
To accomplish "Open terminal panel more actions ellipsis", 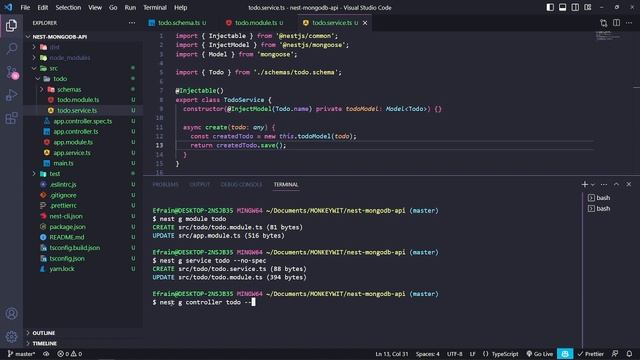I will point(604,184).
